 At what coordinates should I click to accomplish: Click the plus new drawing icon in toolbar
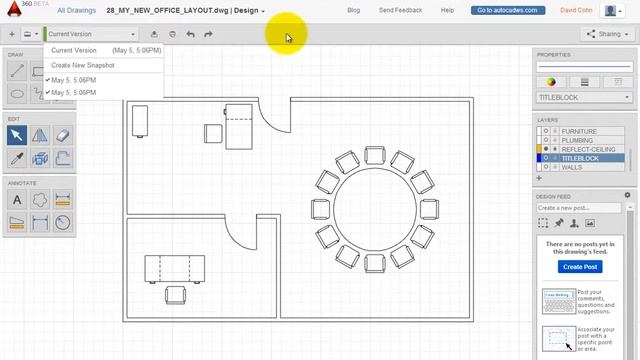(x=12, y=34)
